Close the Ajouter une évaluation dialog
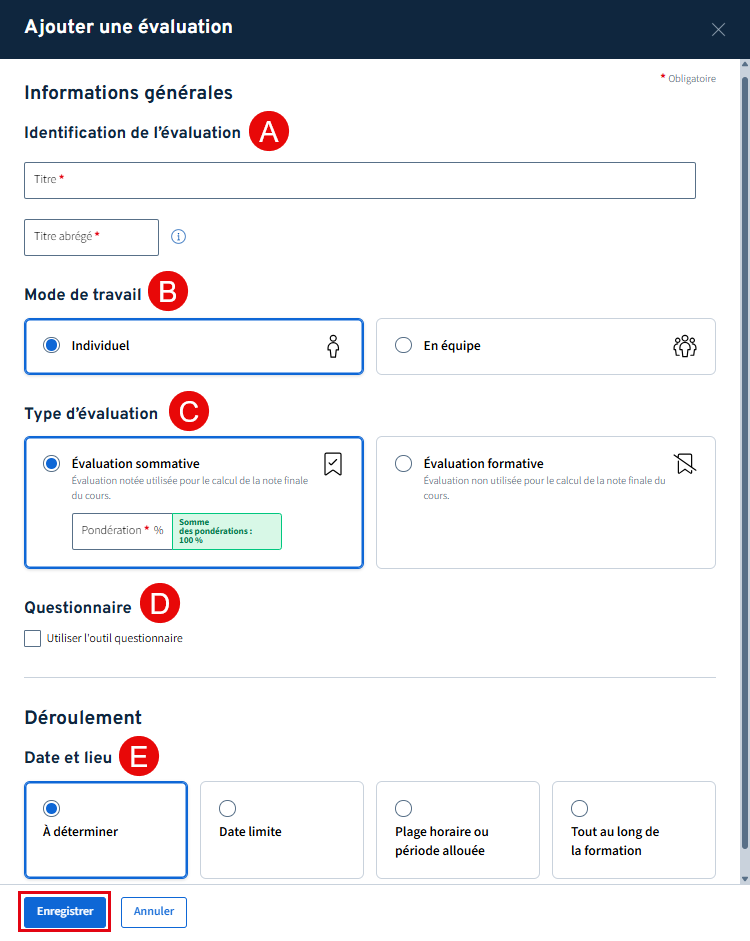The image size is (750, 941). 718,29
